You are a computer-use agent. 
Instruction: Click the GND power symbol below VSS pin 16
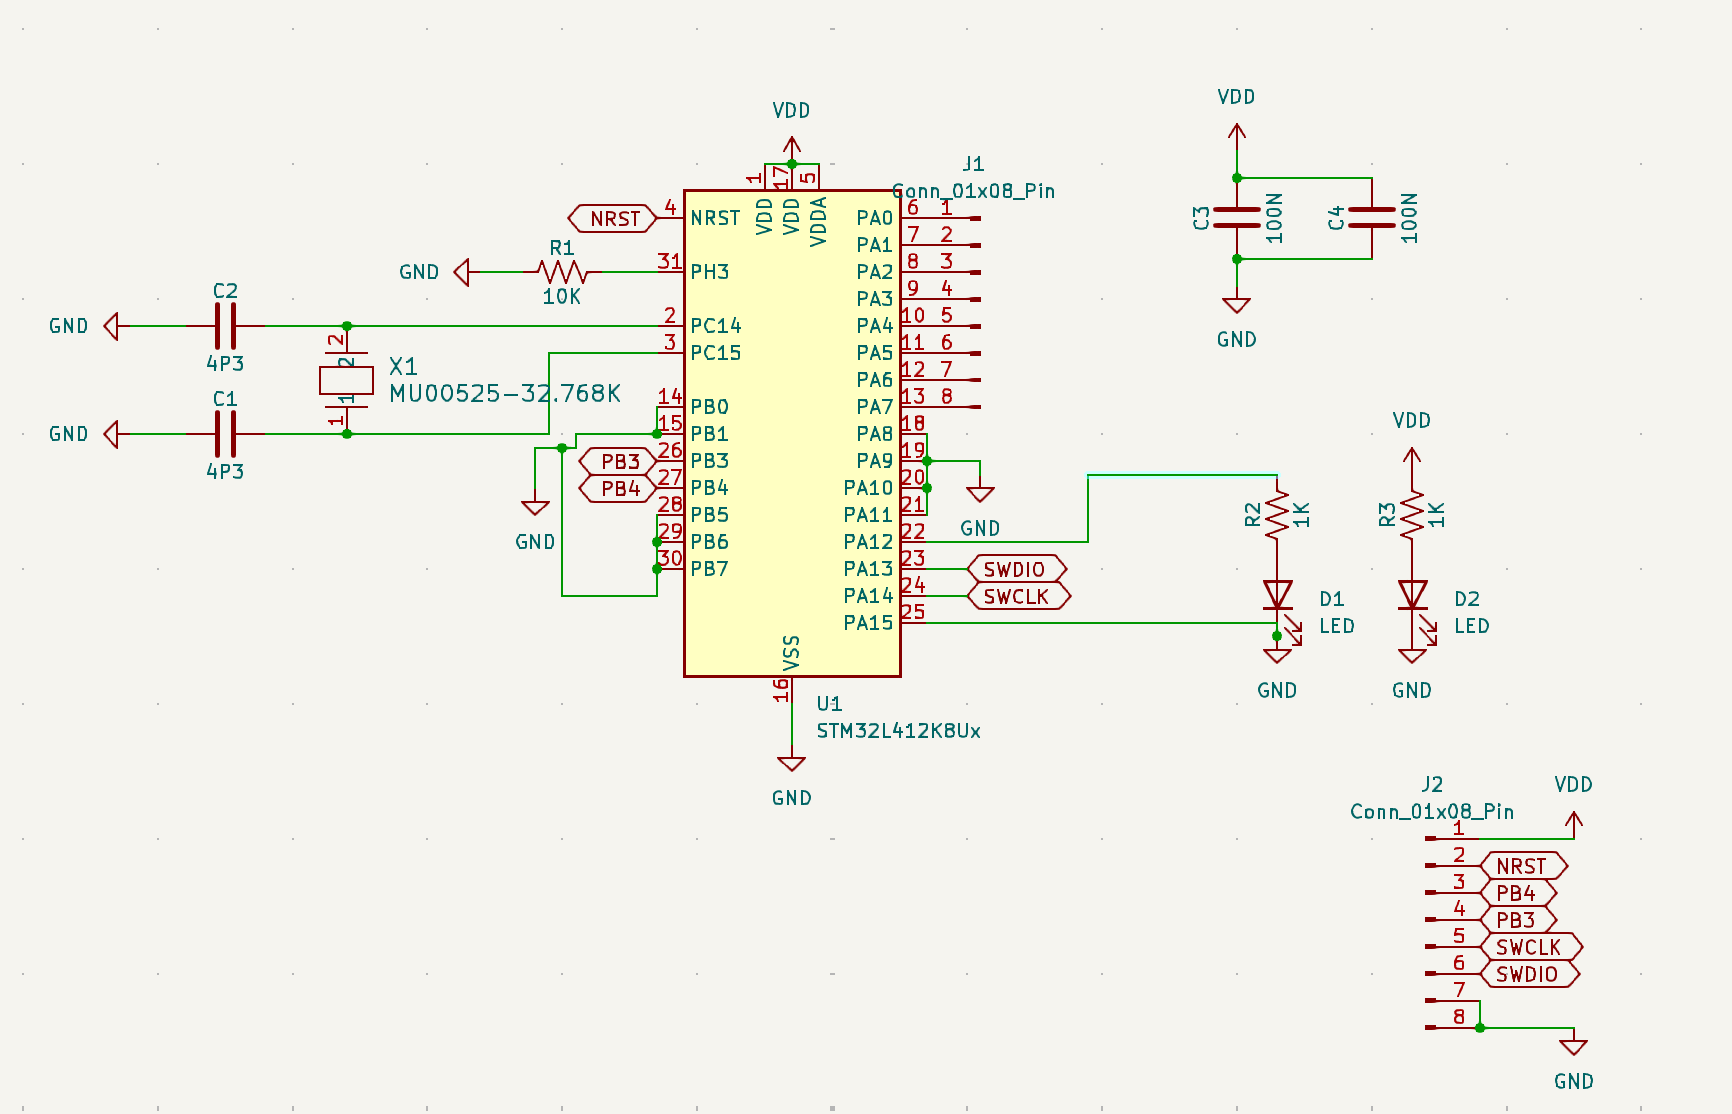pyautogui.click(x=791, y=761)
